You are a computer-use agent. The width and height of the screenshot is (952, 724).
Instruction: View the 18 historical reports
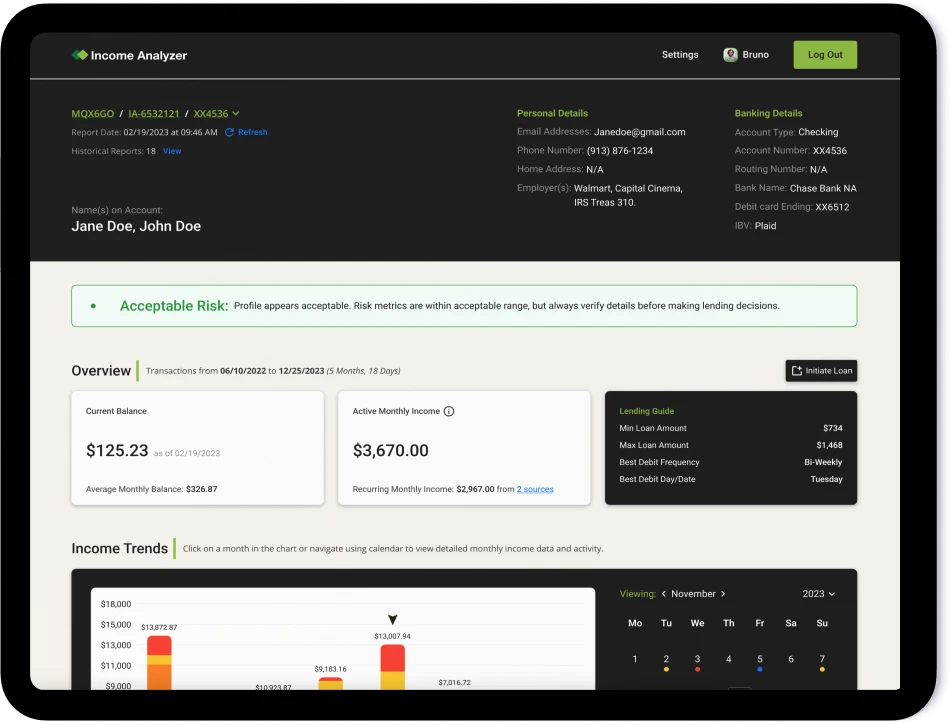click(x=172, y=151)
